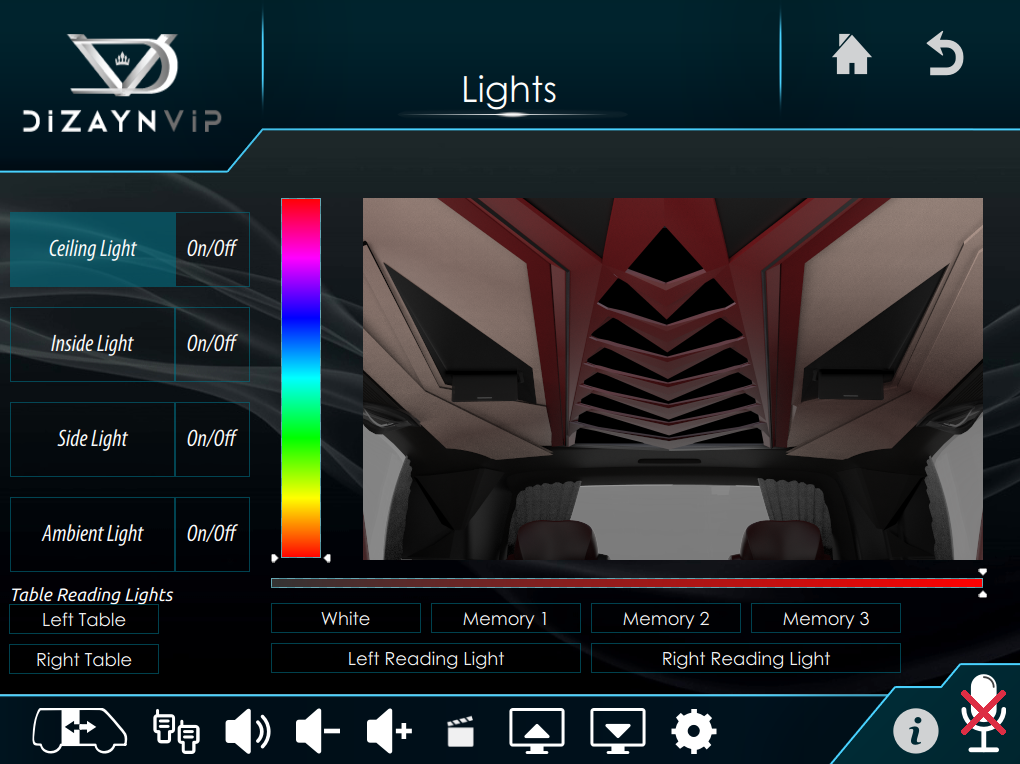The image size is (1020, 764).
Task: Click the volume down icon
Action: pos(318,732)
